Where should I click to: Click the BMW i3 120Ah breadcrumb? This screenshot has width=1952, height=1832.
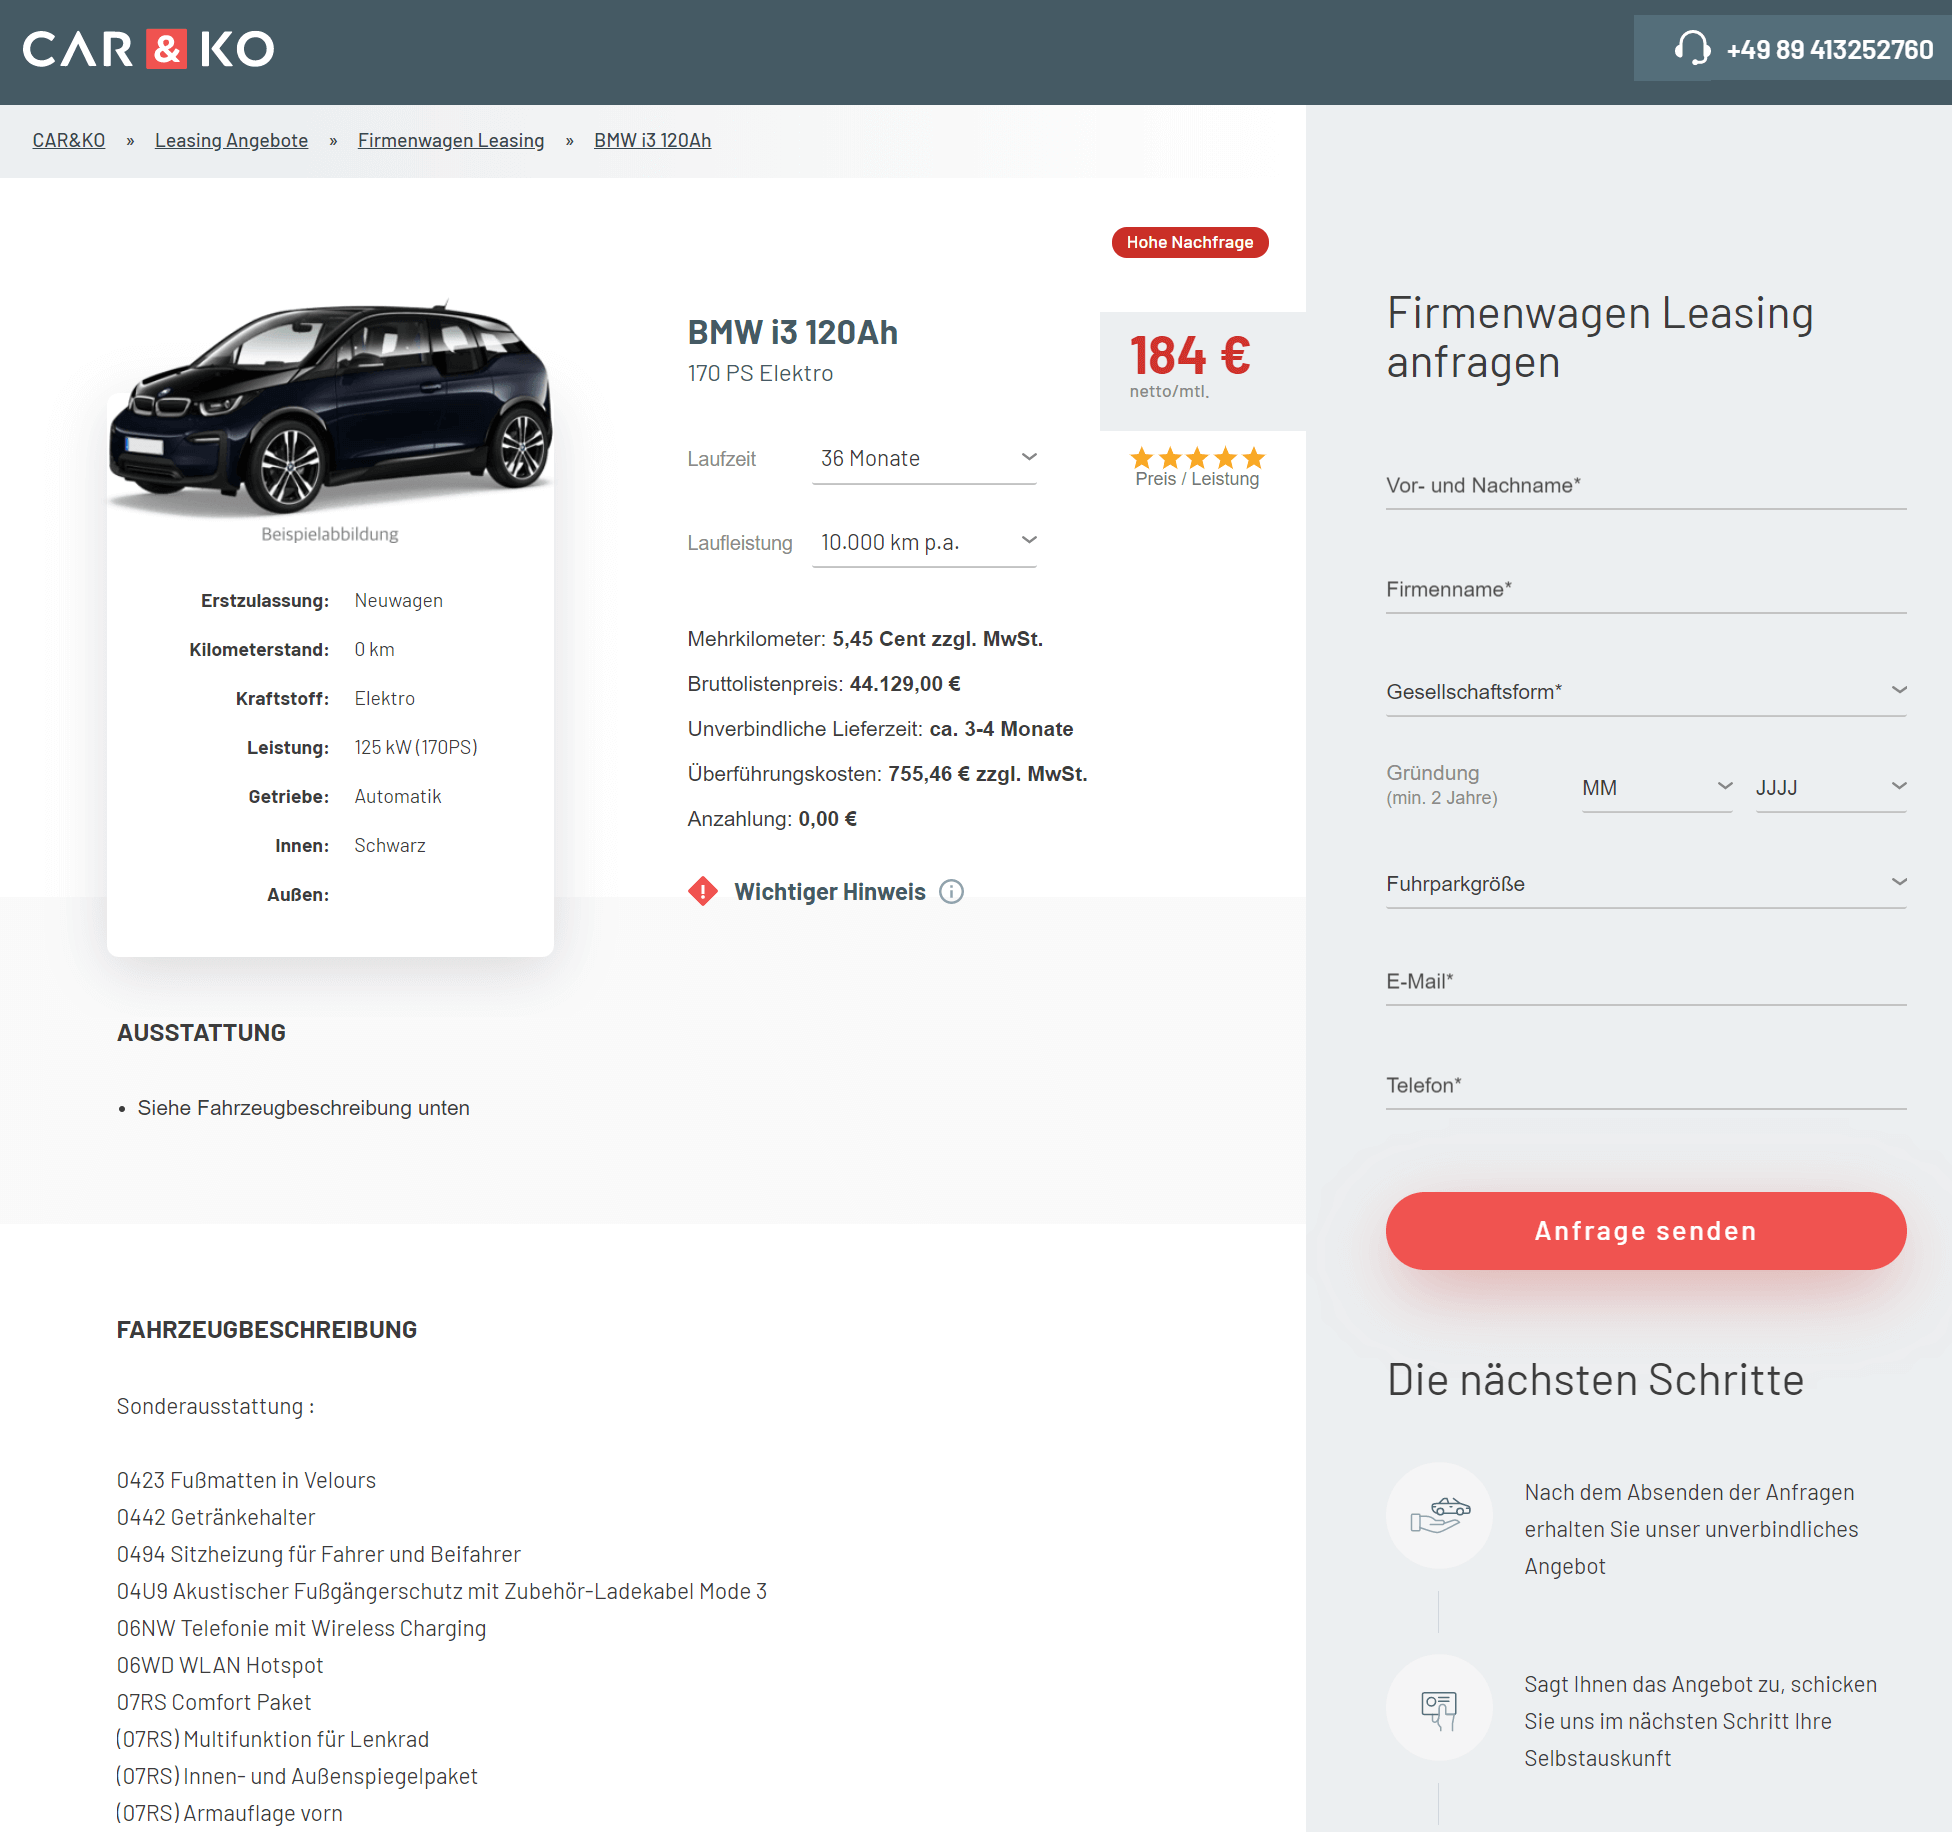[x=653, y=140]
